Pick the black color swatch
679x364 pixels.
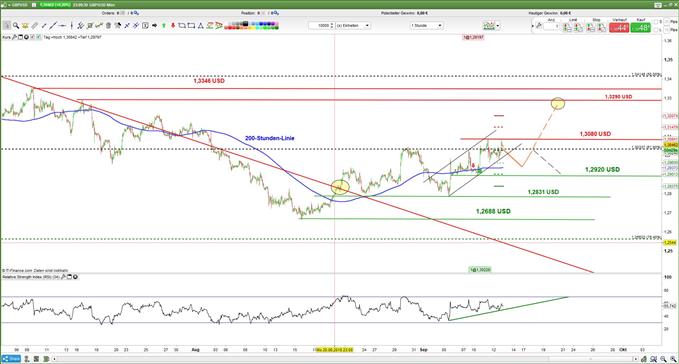[245, 24]
